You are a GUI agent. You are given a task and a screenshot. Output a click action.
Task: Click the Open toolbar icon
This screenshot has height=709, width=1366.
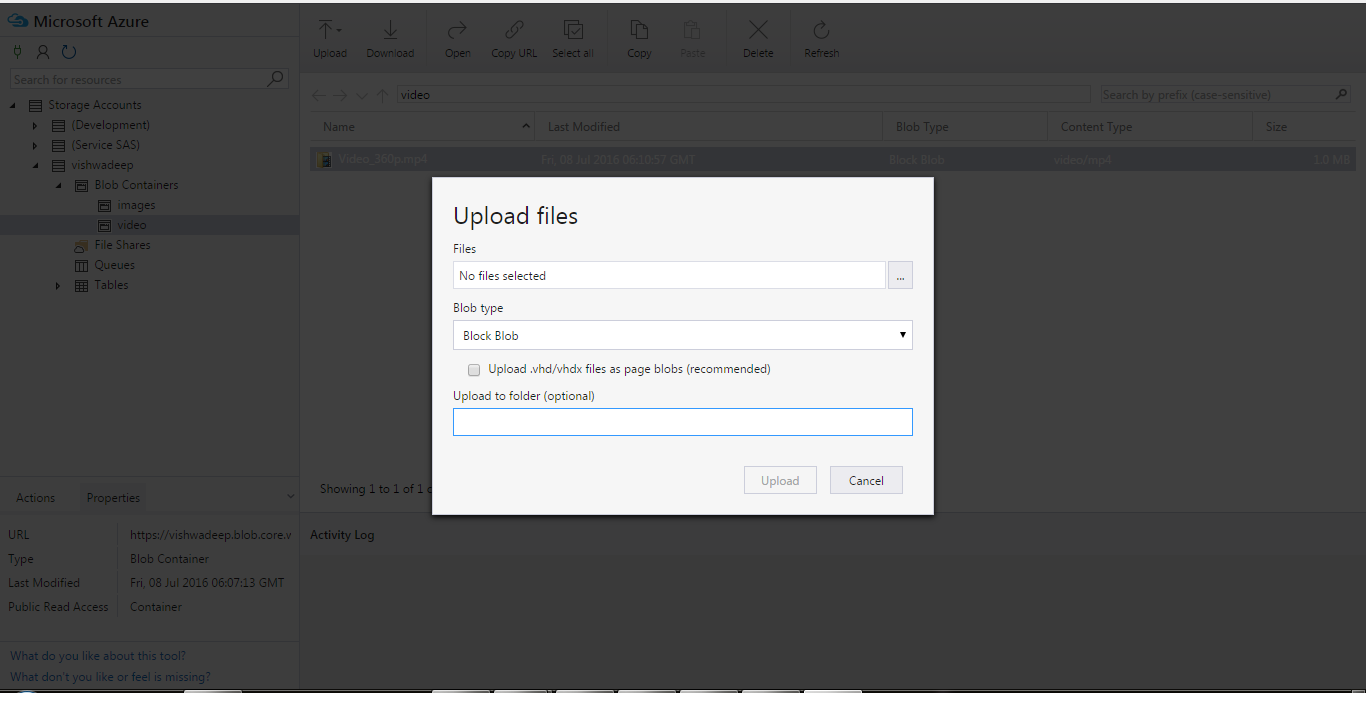458,31
